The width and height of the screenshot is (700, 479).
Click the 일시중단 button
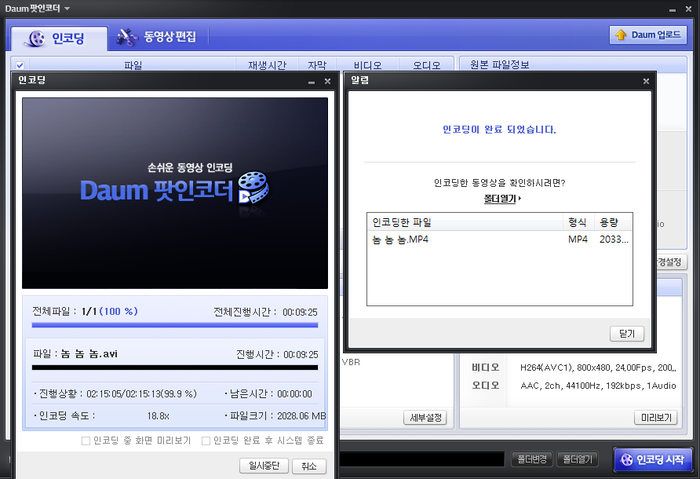[x=264, y=466]
